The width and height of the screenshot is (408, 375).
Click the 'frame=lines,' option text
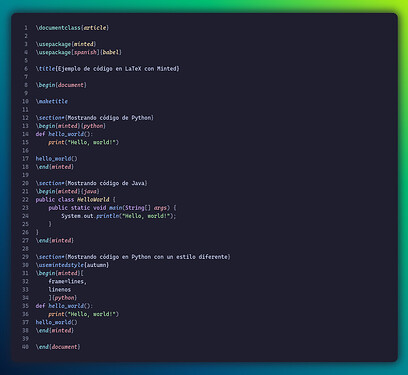68,281
